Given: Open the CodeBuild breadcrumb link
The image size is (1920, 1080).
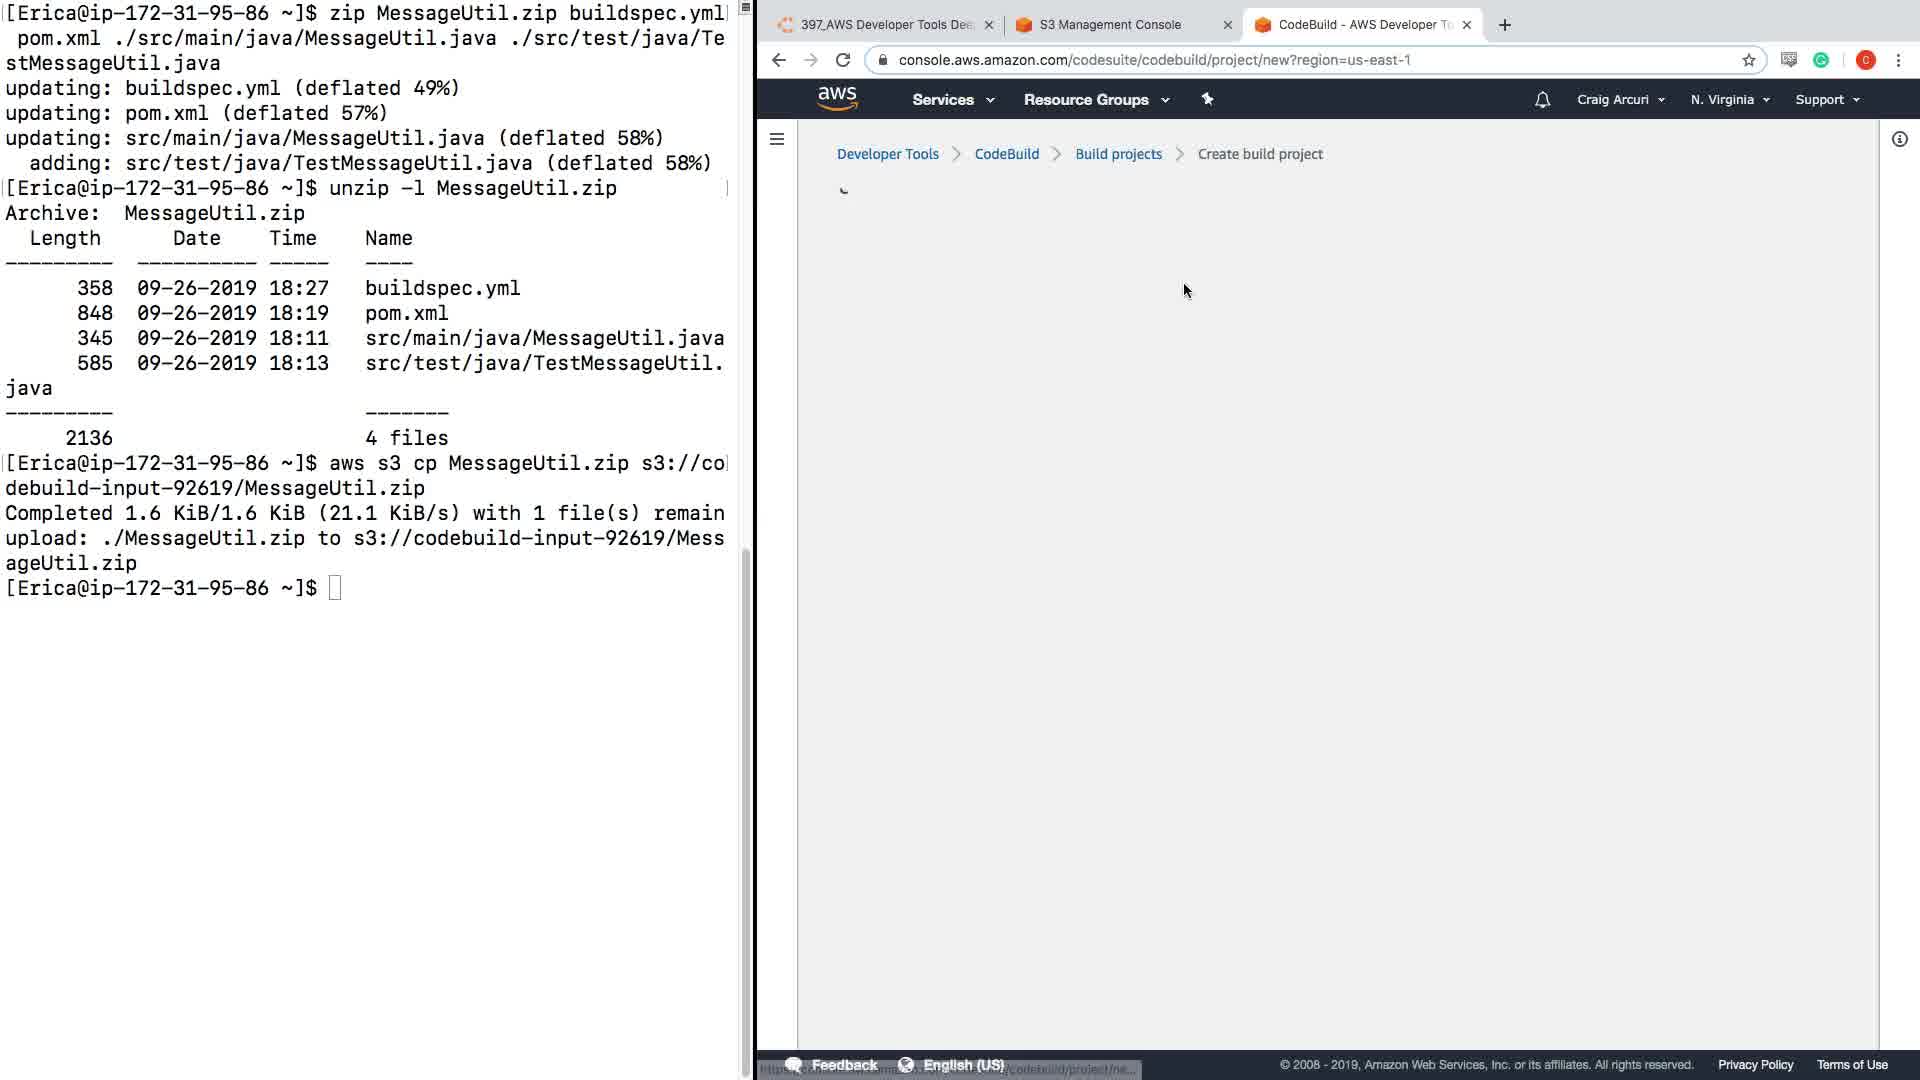Looking at the screenshot, I should pos(1006,154).
